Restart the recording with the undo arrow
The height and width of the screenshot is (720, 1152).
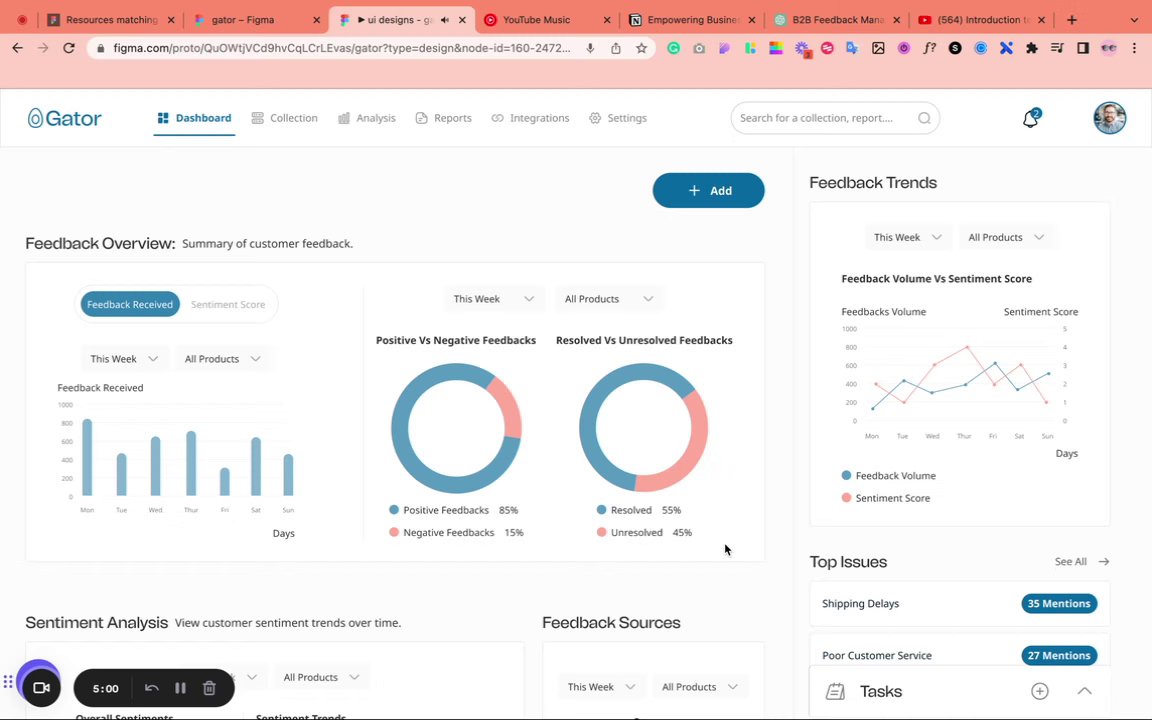tap(151, 688)
